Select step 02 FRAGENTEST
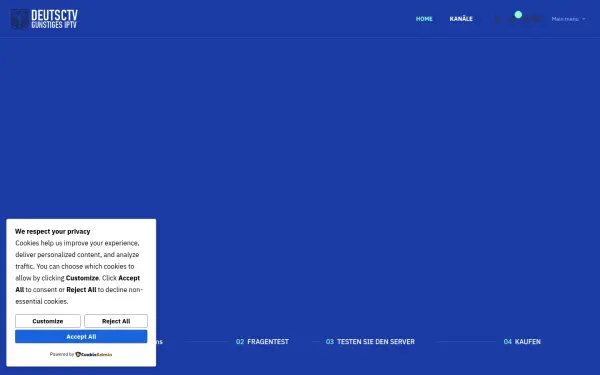This screenshot has height=375, width=600. coord(262,342)
